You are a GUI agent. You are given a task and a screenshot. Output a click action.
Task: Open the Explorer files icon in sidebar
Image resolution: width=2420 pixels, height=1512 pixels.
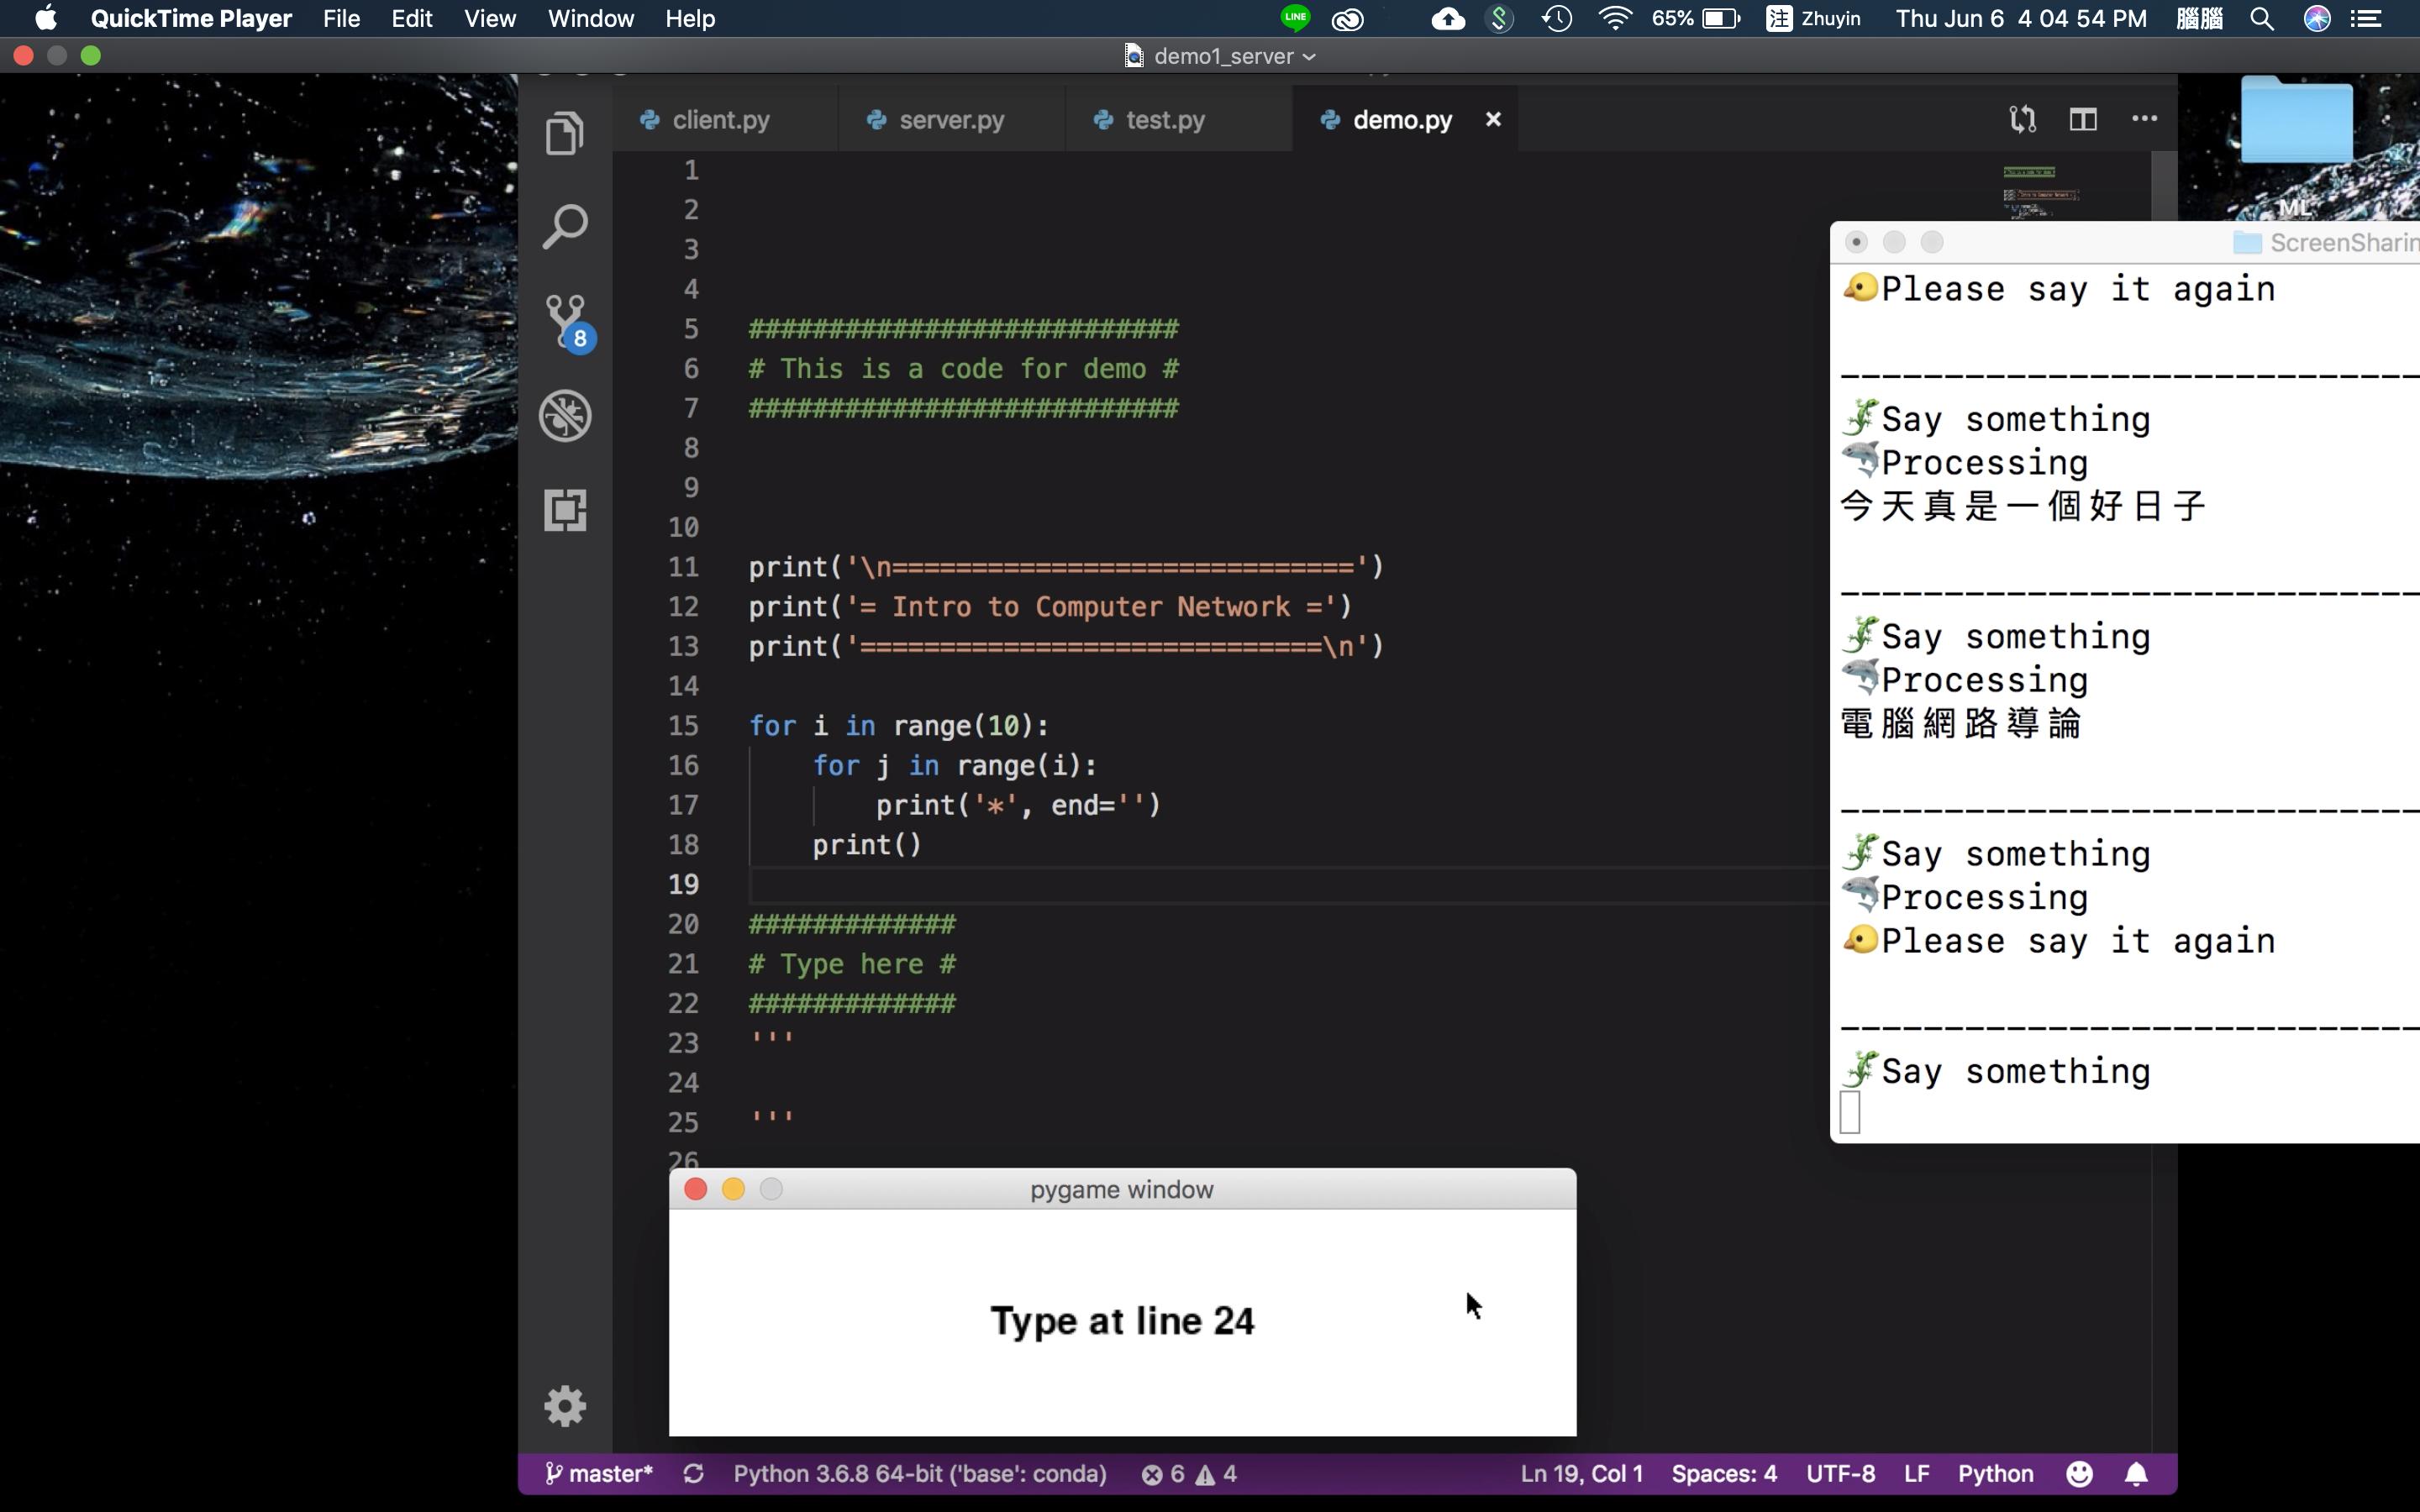[x=565, y=133]
